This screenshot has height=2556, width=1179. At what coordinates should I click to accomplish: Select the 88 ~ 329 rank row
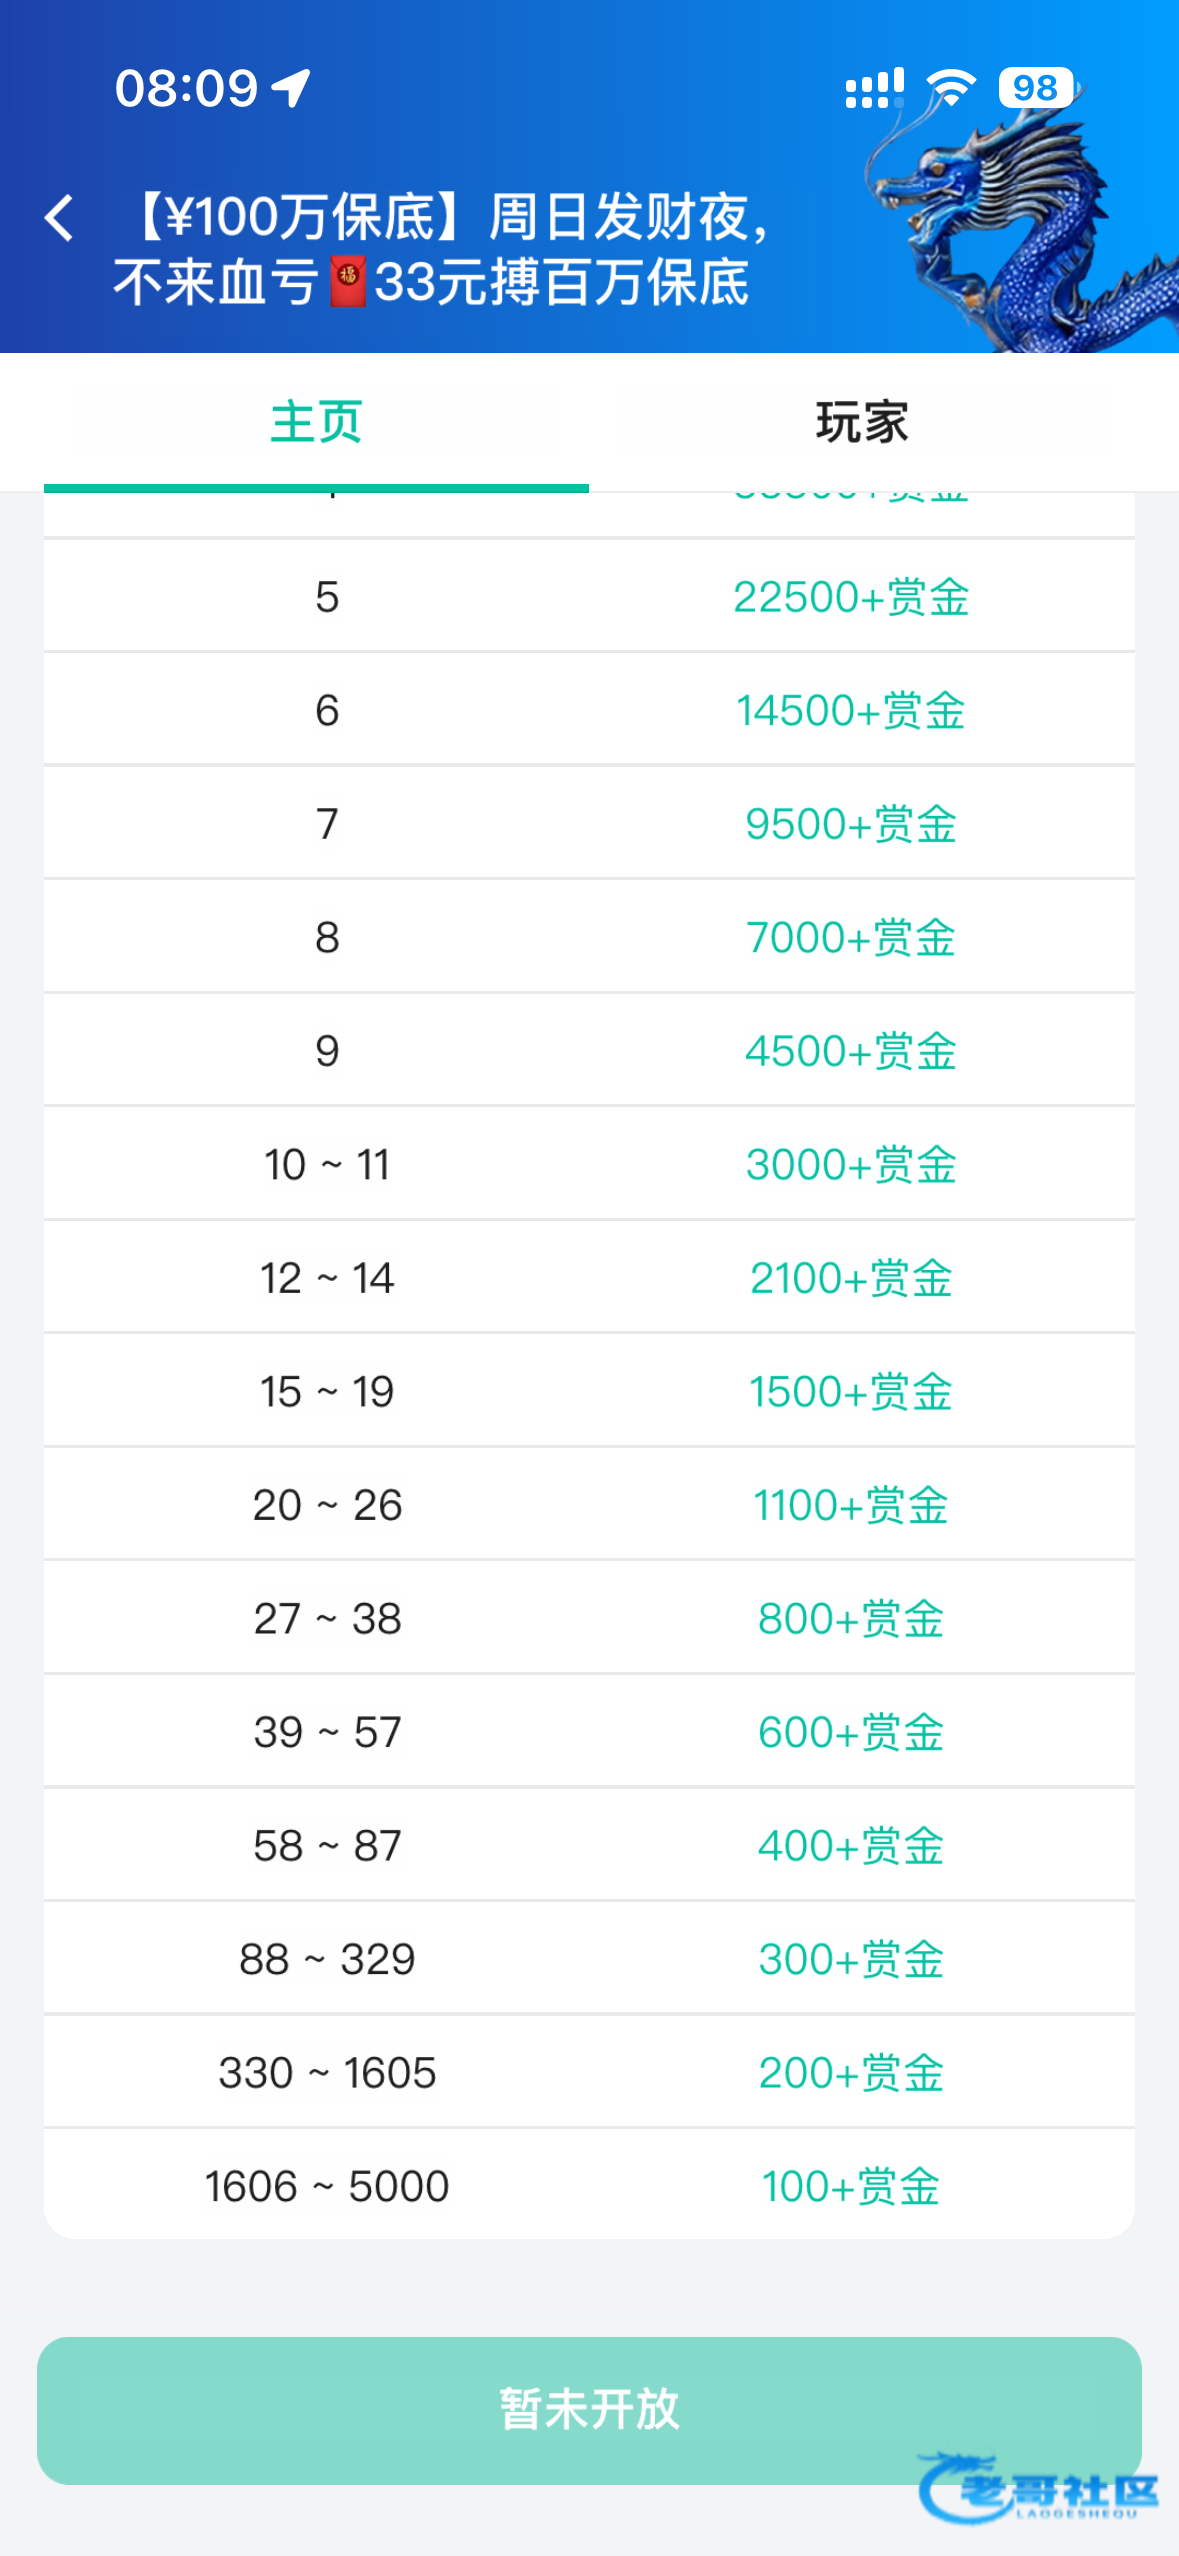[327, 1960]
